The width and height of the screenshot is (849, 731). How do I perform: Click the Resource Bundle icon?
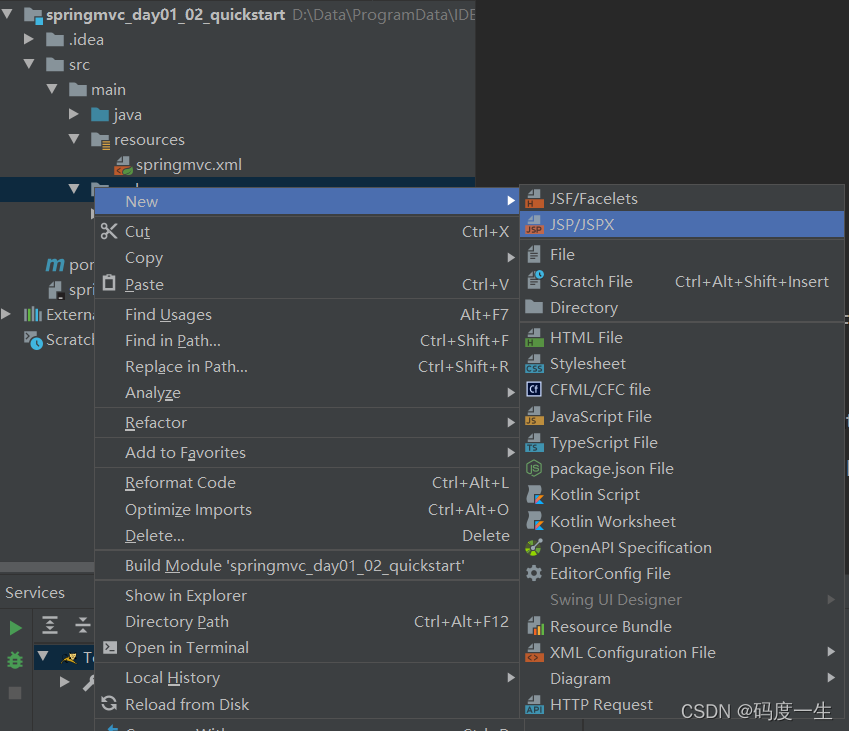pos(535,626)
